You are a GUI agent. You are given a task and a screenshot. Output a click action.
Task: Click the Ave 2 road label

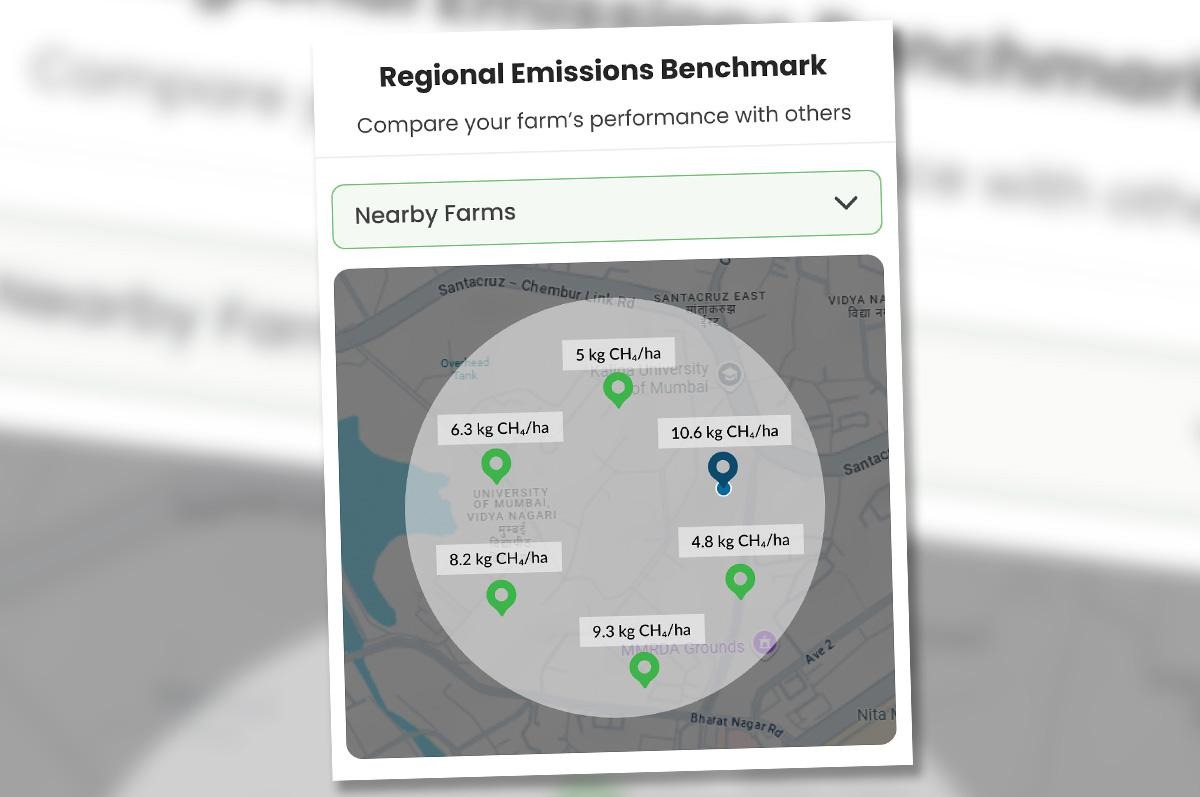tap(819, 653)
